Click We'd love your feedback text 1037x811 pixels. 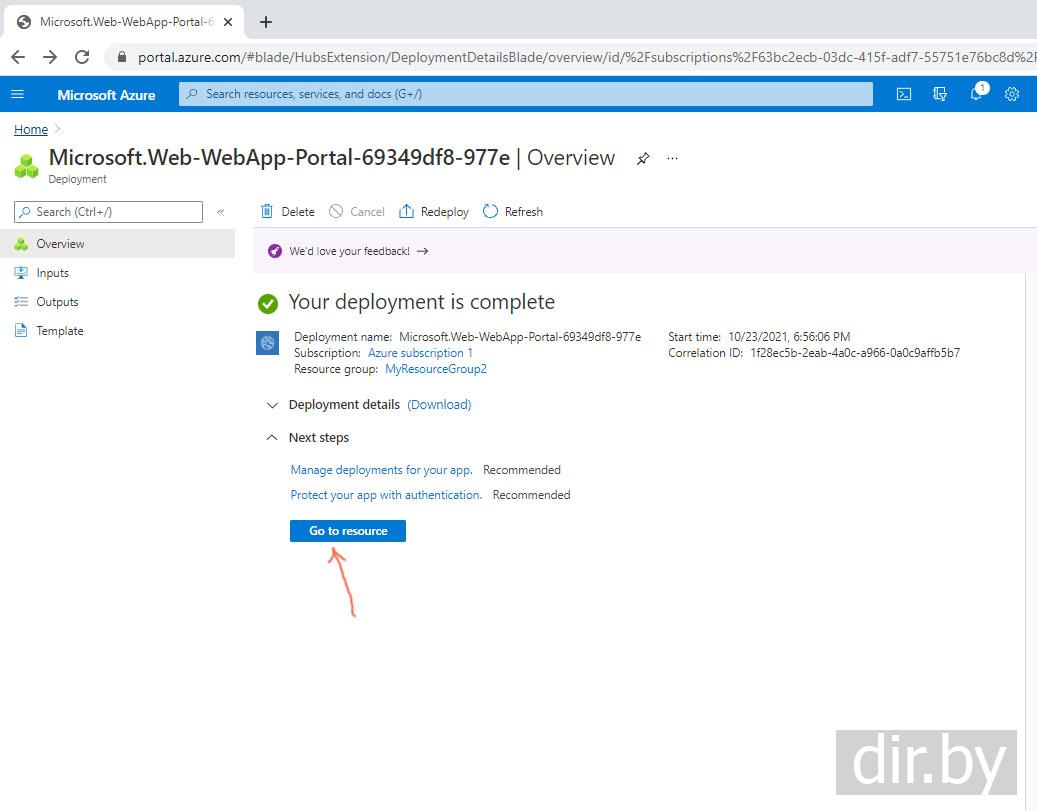349,251
